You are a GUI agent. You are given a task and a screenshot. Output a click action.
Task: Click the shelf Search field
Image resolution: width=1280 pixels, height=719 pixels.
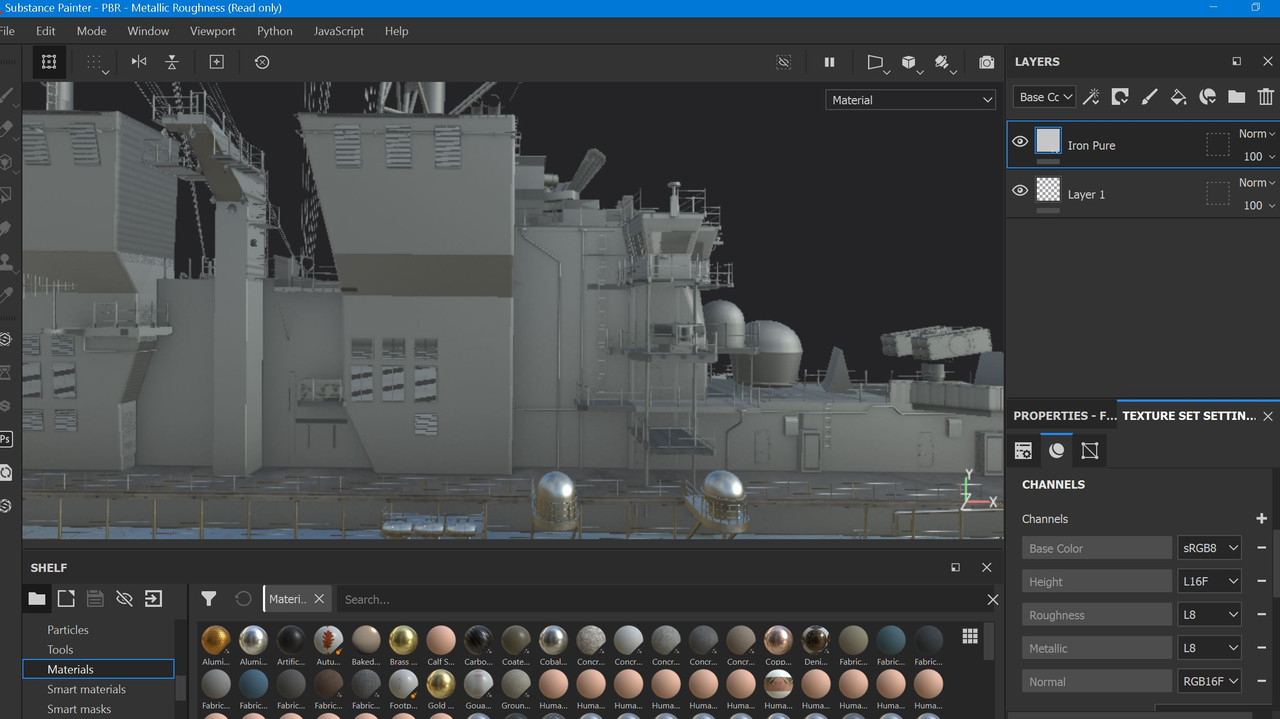tap(660, 599)
